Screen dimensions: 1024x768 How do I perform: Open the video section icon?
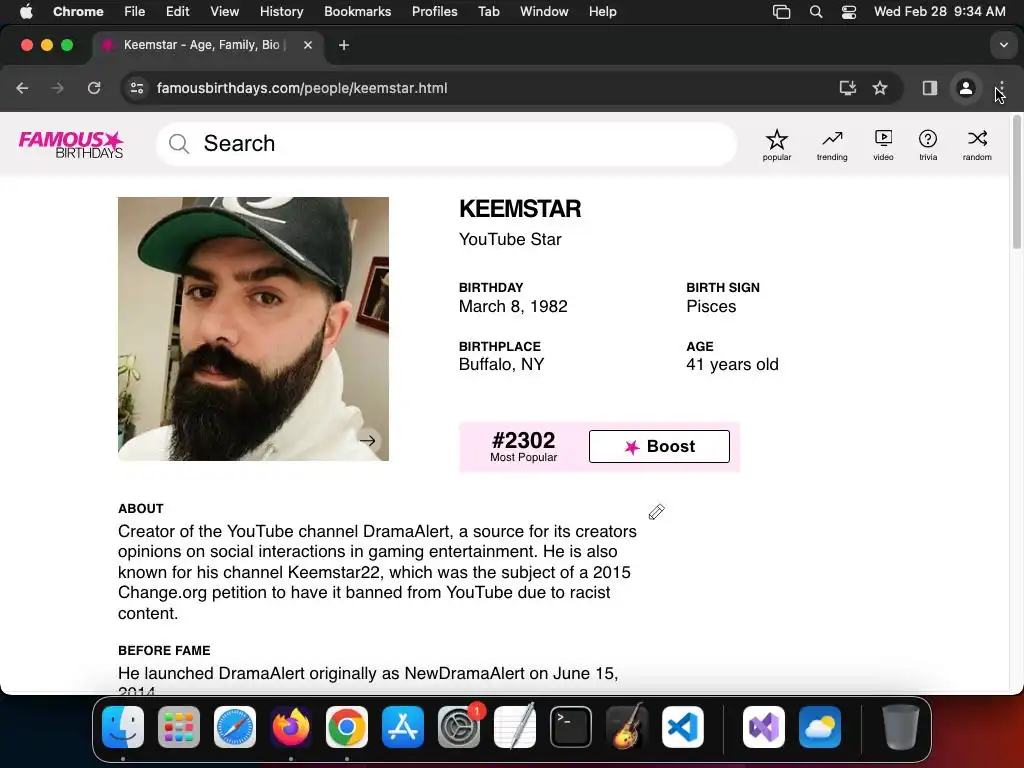[x=883, y=144]
